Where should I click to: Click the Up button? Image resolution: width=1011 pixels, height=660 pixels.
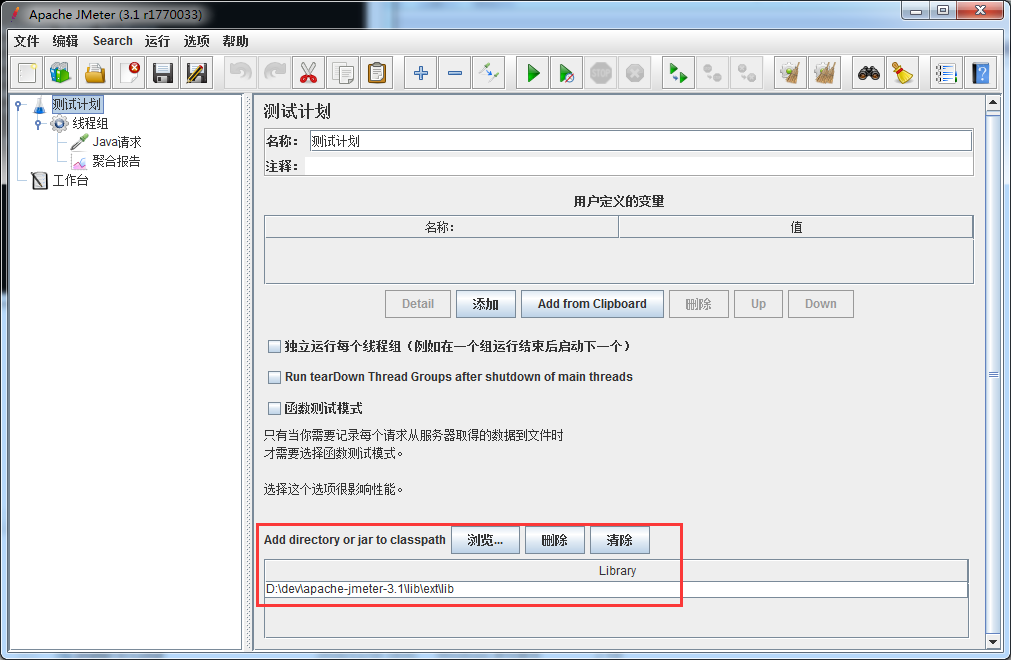[758, 304]
